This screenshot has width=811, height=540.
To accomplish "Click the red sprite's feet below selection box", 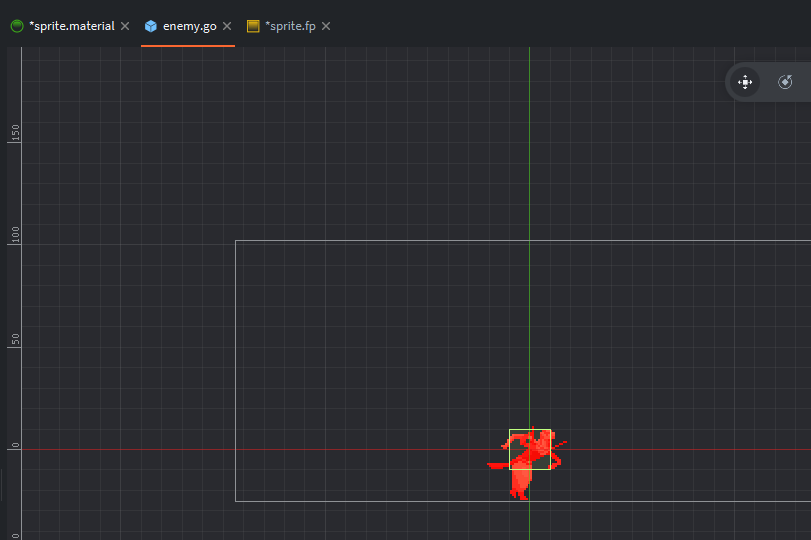I will [x=519, y=490].
